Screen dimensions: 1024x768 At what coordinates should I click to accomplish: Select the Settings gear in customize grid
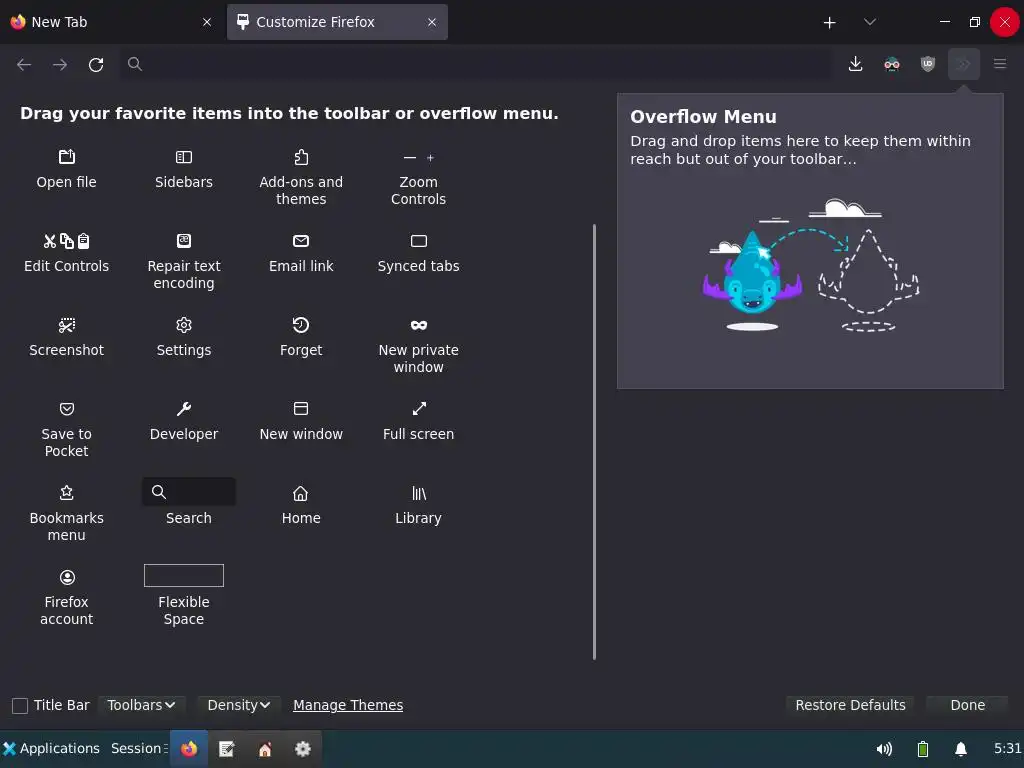(184, 325)
